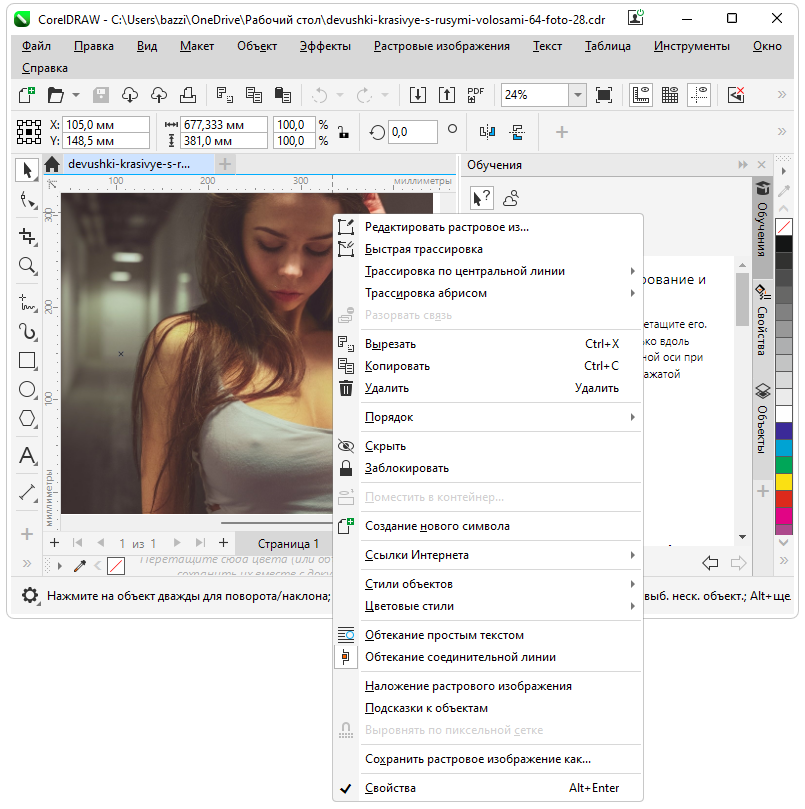Click Скрыть to hide the object
The height and width of the screenshot is (809, 805).
point(488,446)
